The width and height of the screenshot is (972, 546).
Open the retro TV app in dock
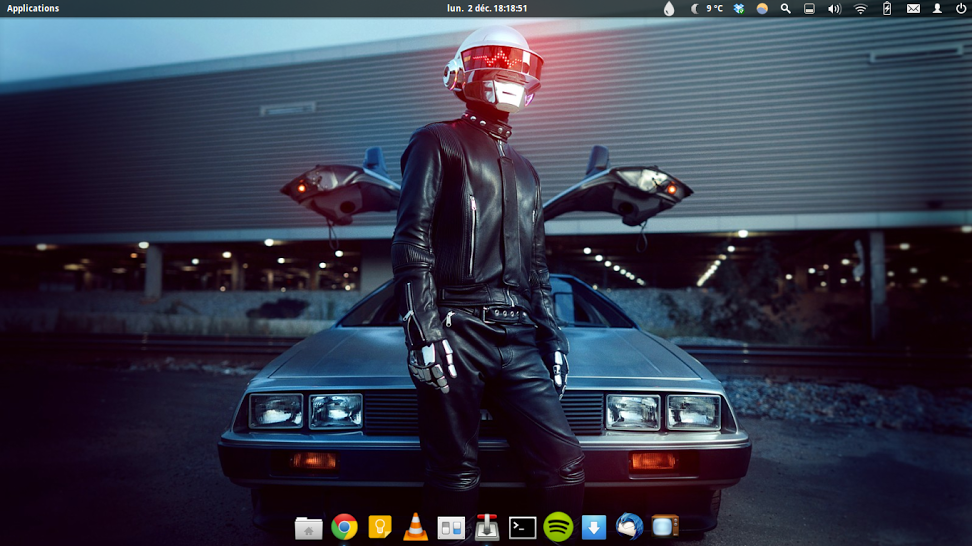coord(665,526)
